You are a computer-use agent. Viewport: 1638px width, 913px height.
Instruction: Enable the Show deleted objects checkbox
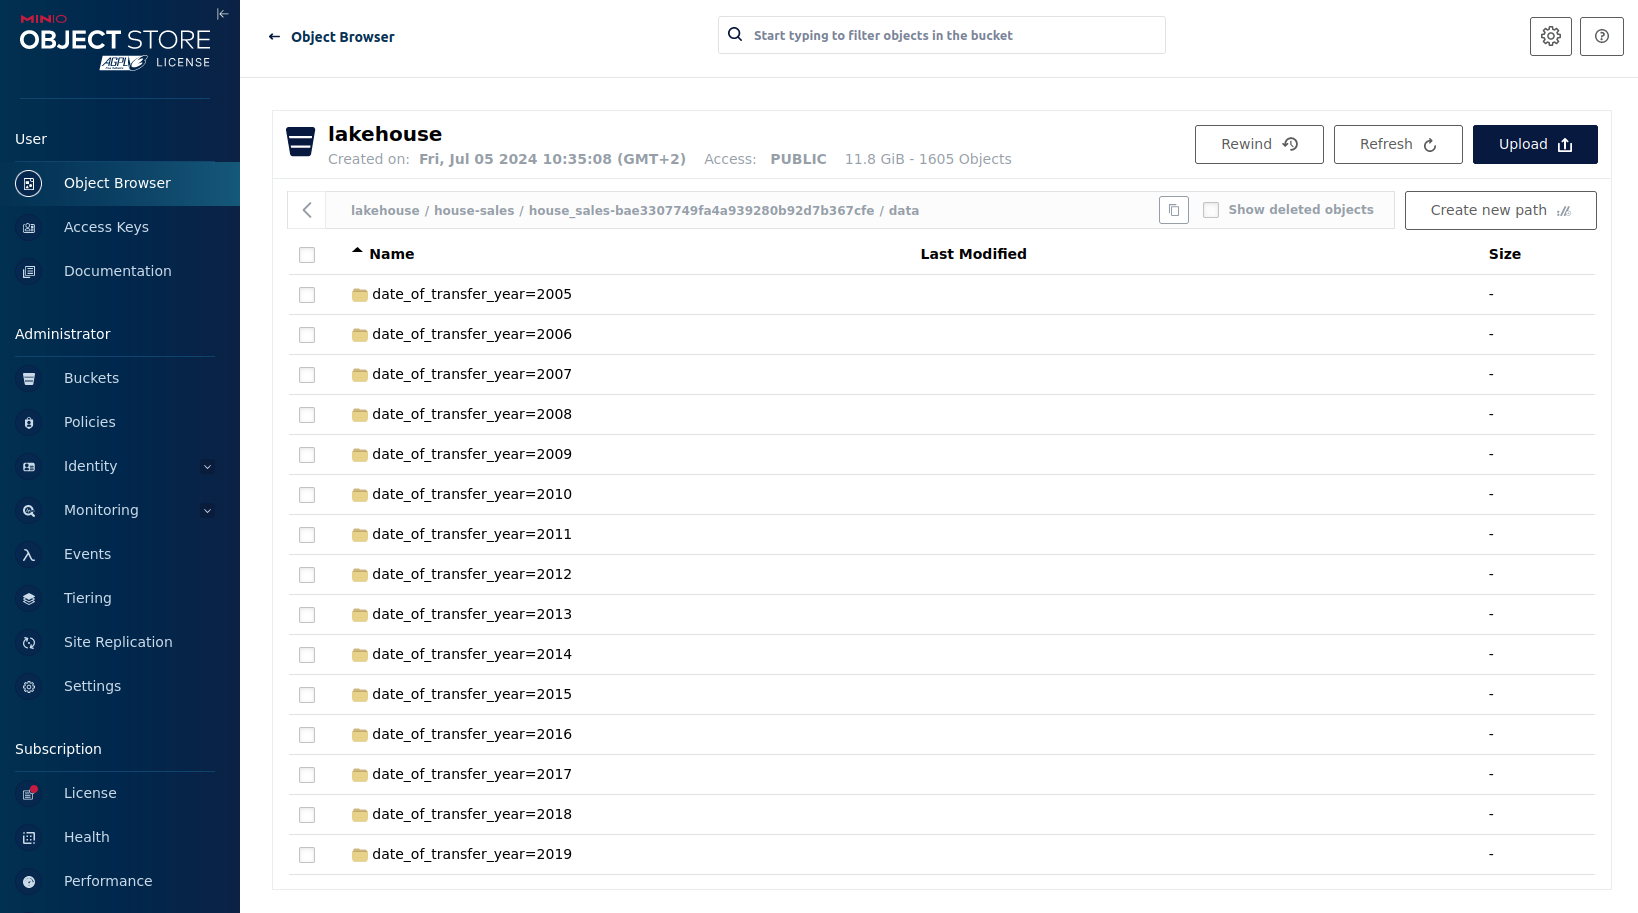pyautogui.click(x=1211, y=210)
